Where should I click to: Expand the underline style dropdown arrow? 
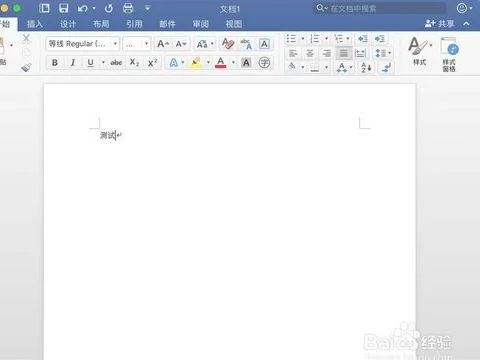pos(103,62)
